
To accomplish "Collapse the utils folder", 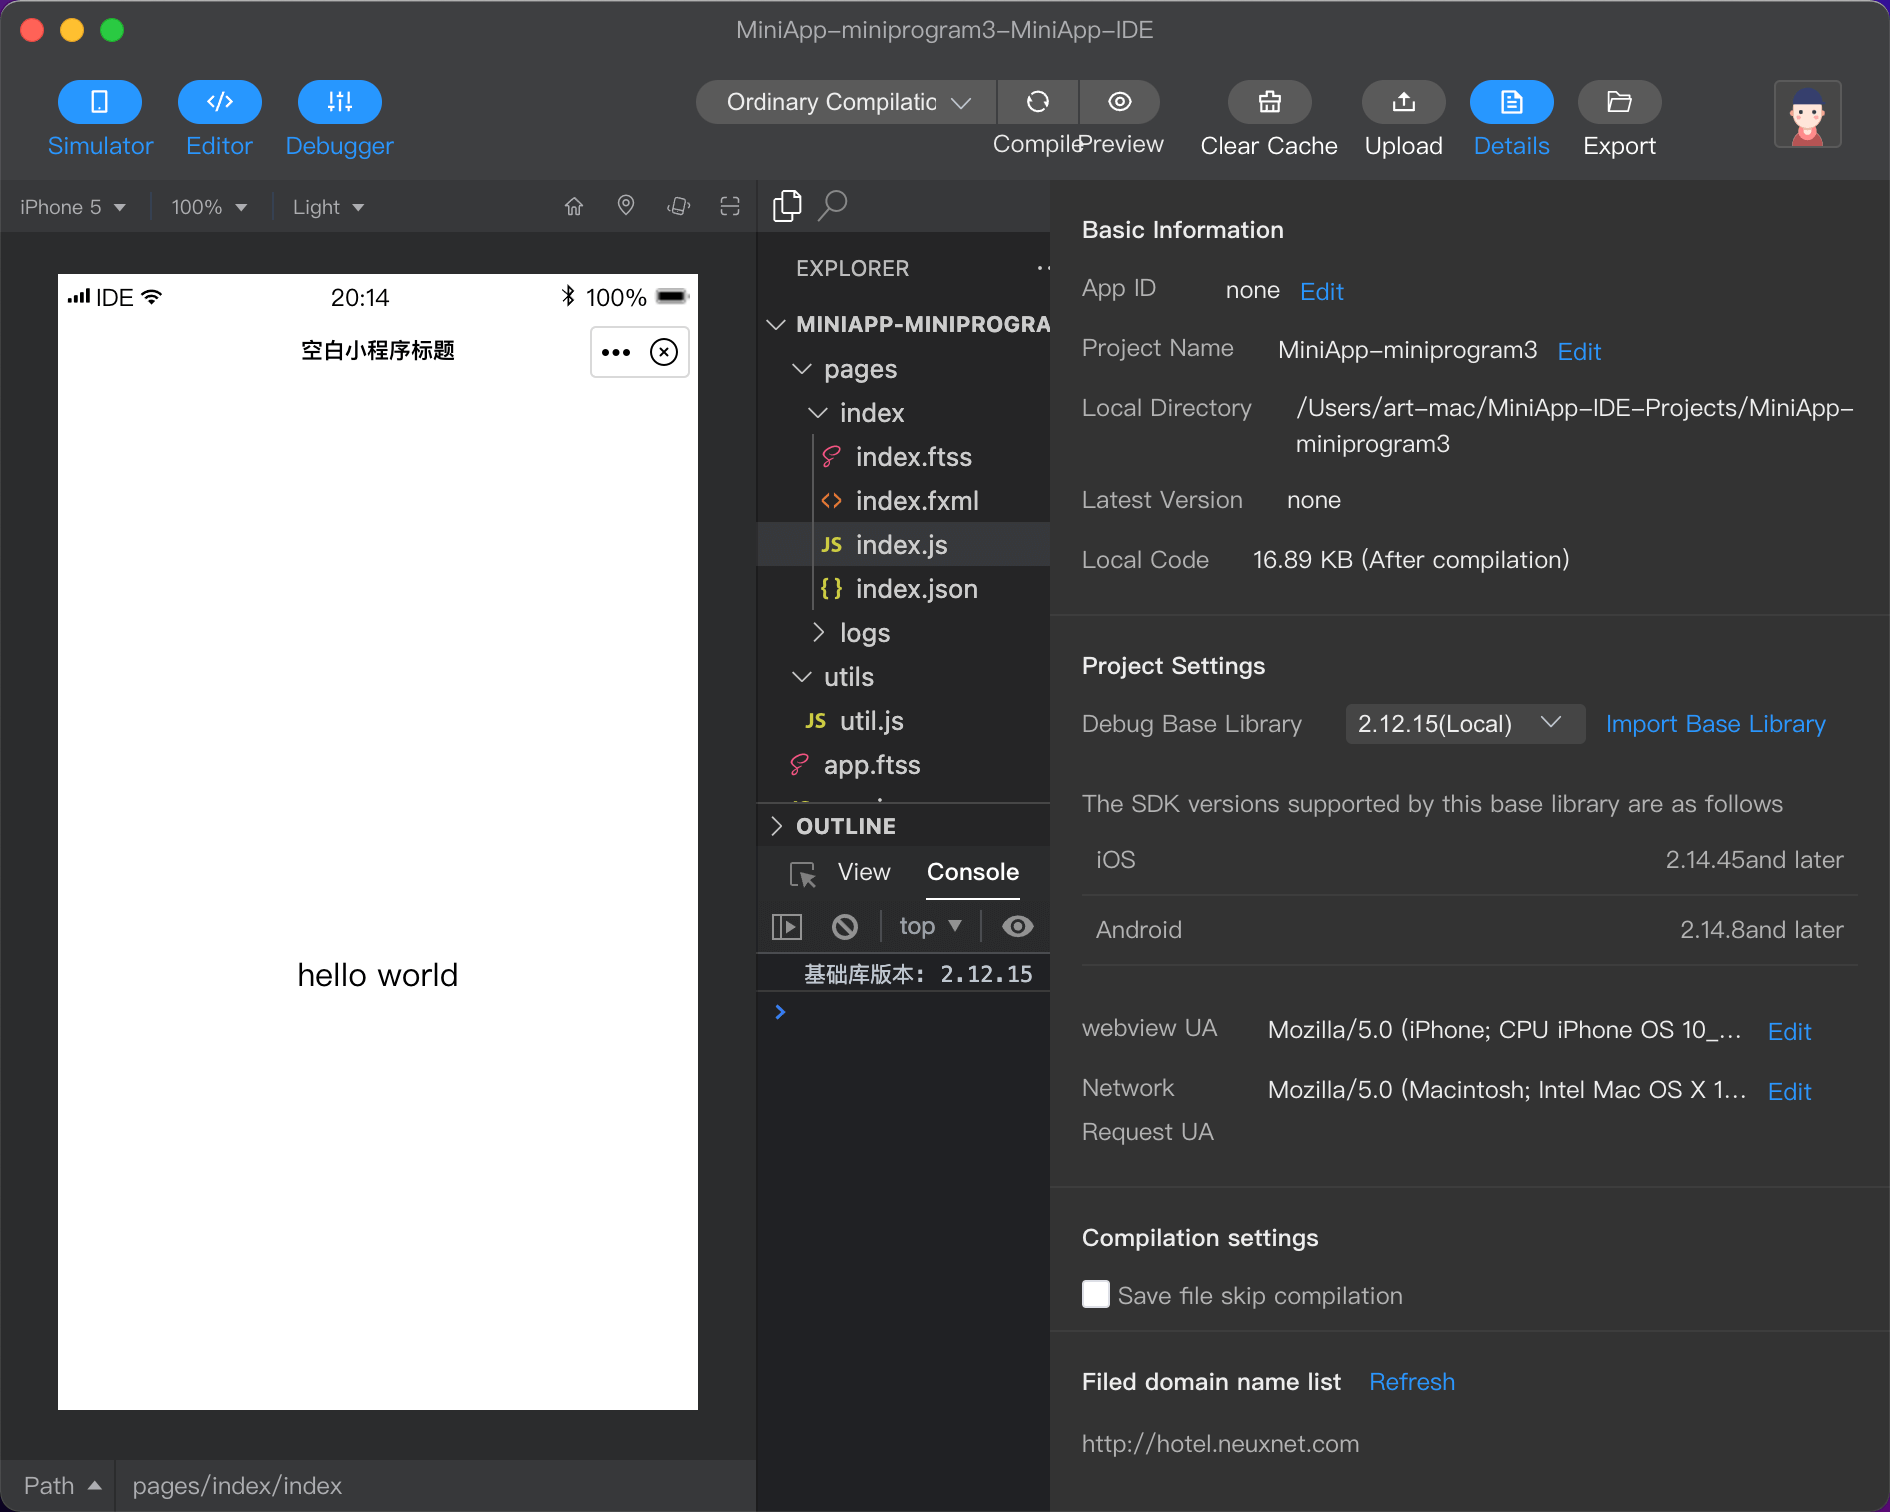I will pos(802,677).
